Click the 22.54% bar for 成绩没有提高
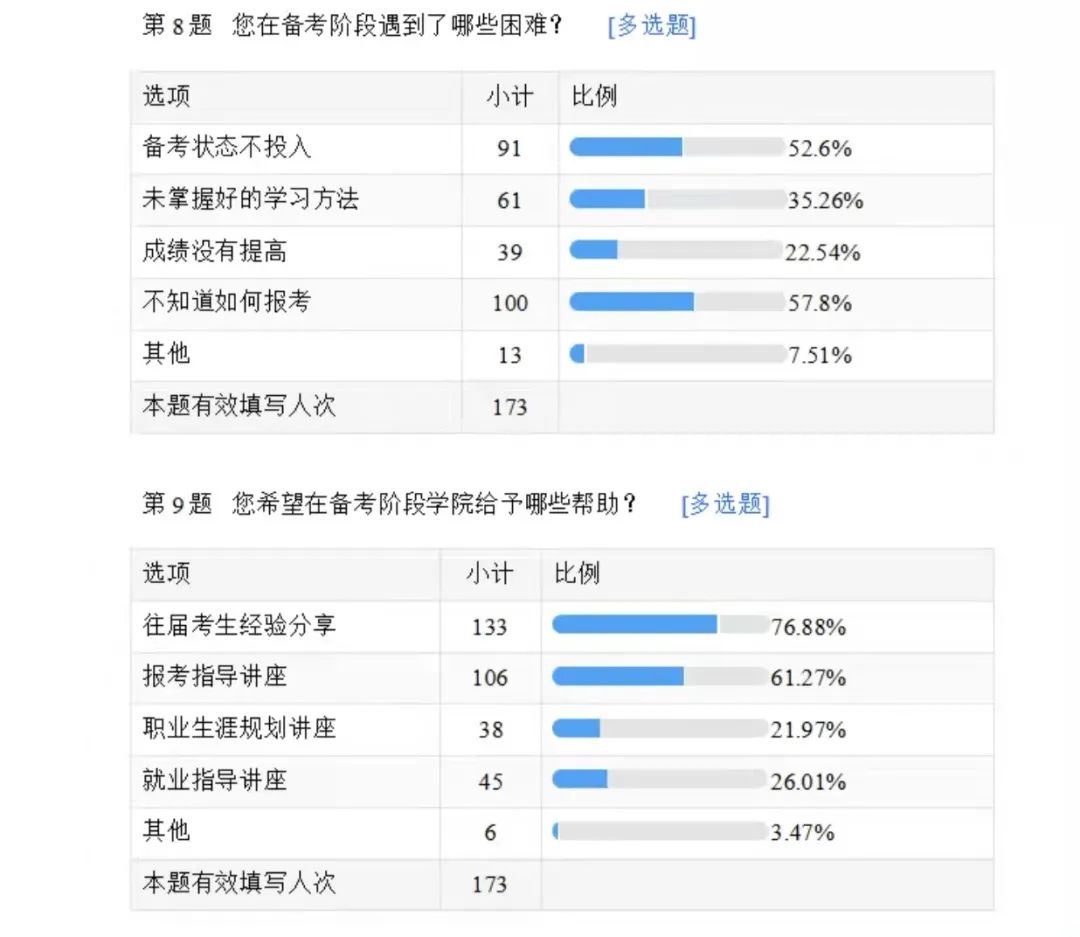 (676, 249)
